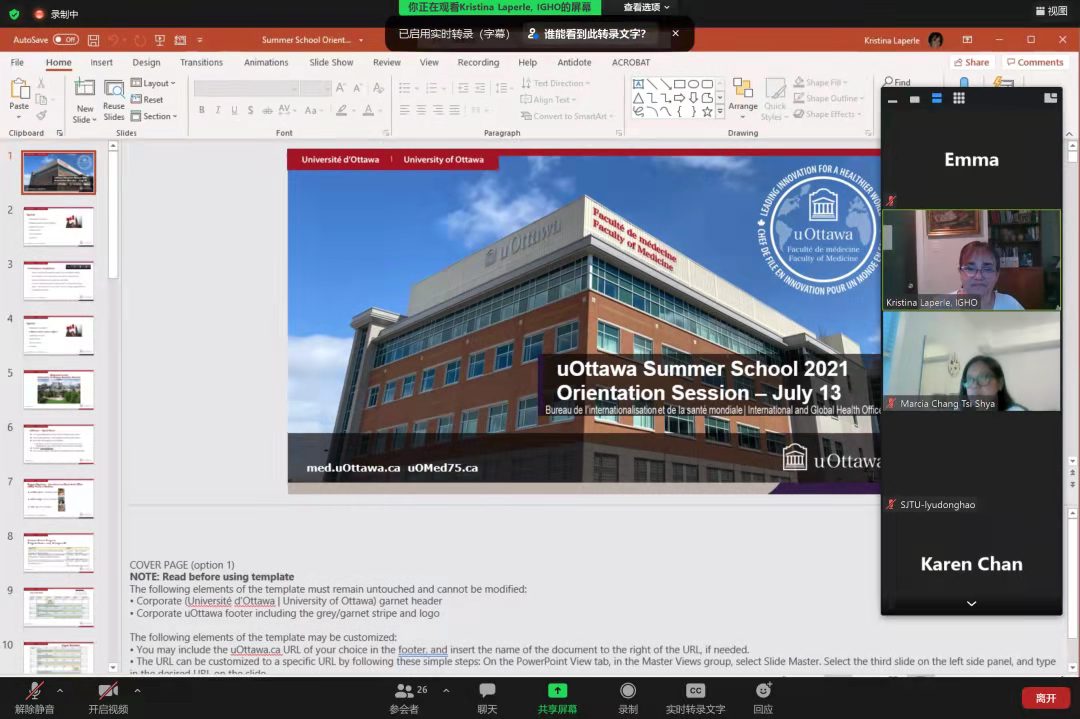The width and height of the screenshot is (1080, 719).
Task: Toggle the AutoSave switch
Action: (x=66, y=40)
